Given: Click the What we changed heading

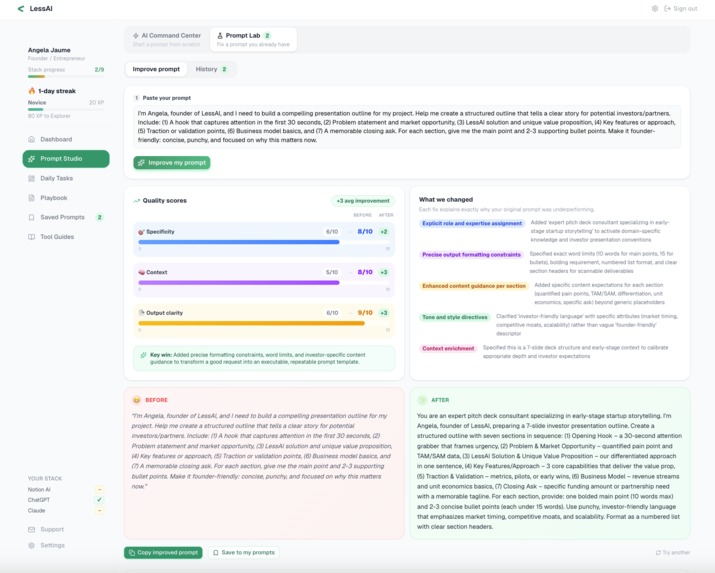Looking at the screenshot, I should [446, 200].
